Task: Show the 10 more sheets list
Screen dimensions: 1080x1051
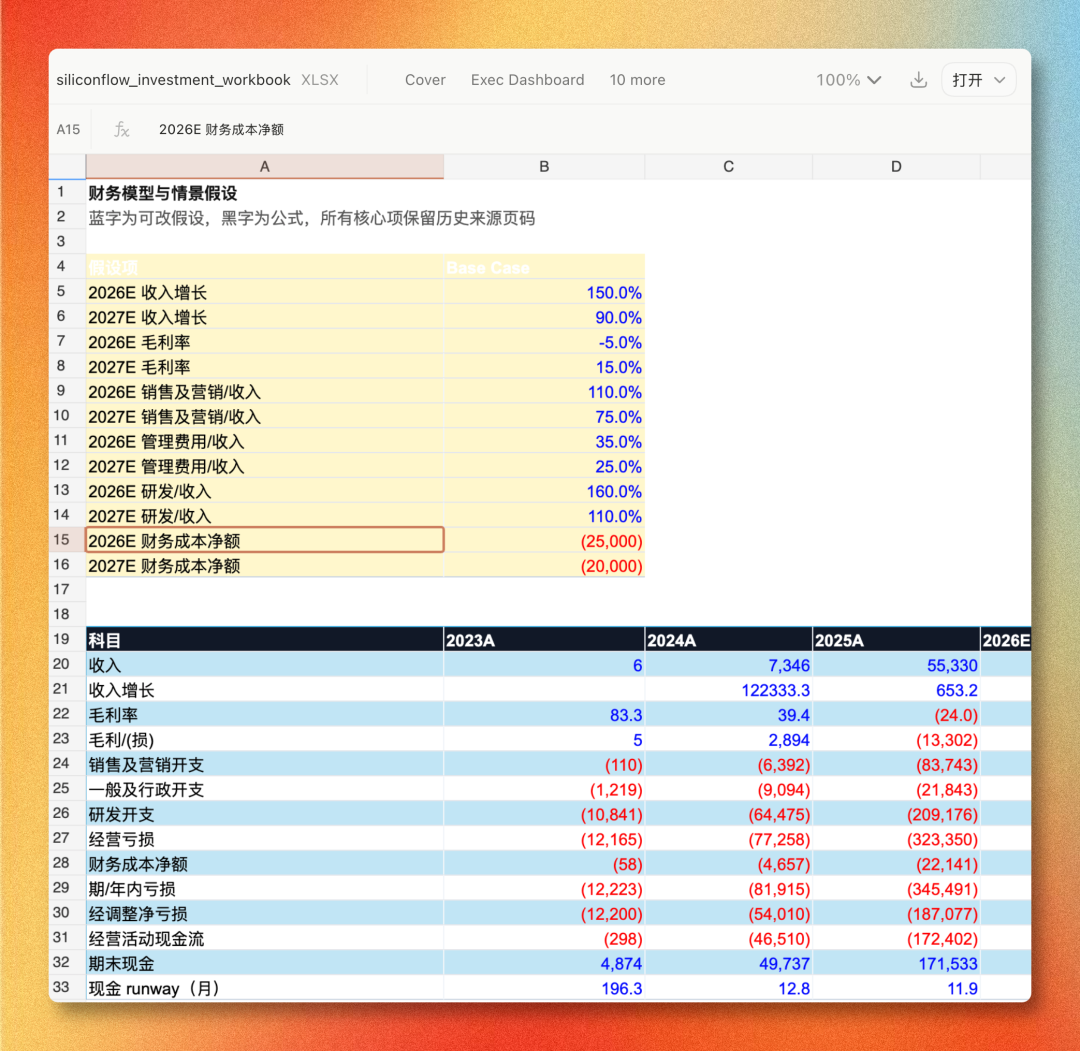Action: pyautogui.click(x=637, y=80)
